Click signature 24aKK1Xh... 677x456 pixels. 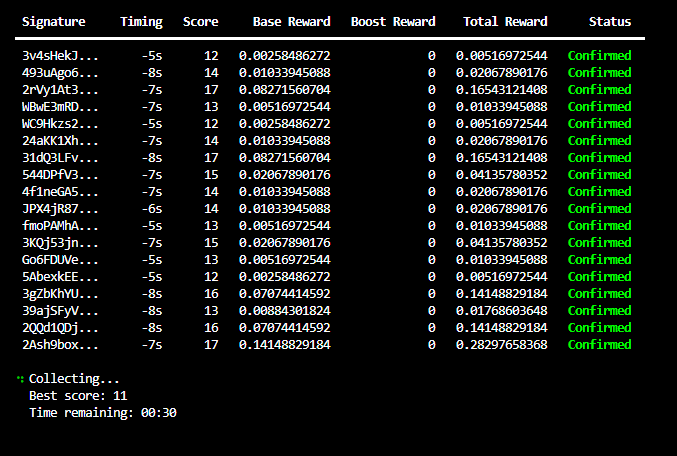[60, 141]
